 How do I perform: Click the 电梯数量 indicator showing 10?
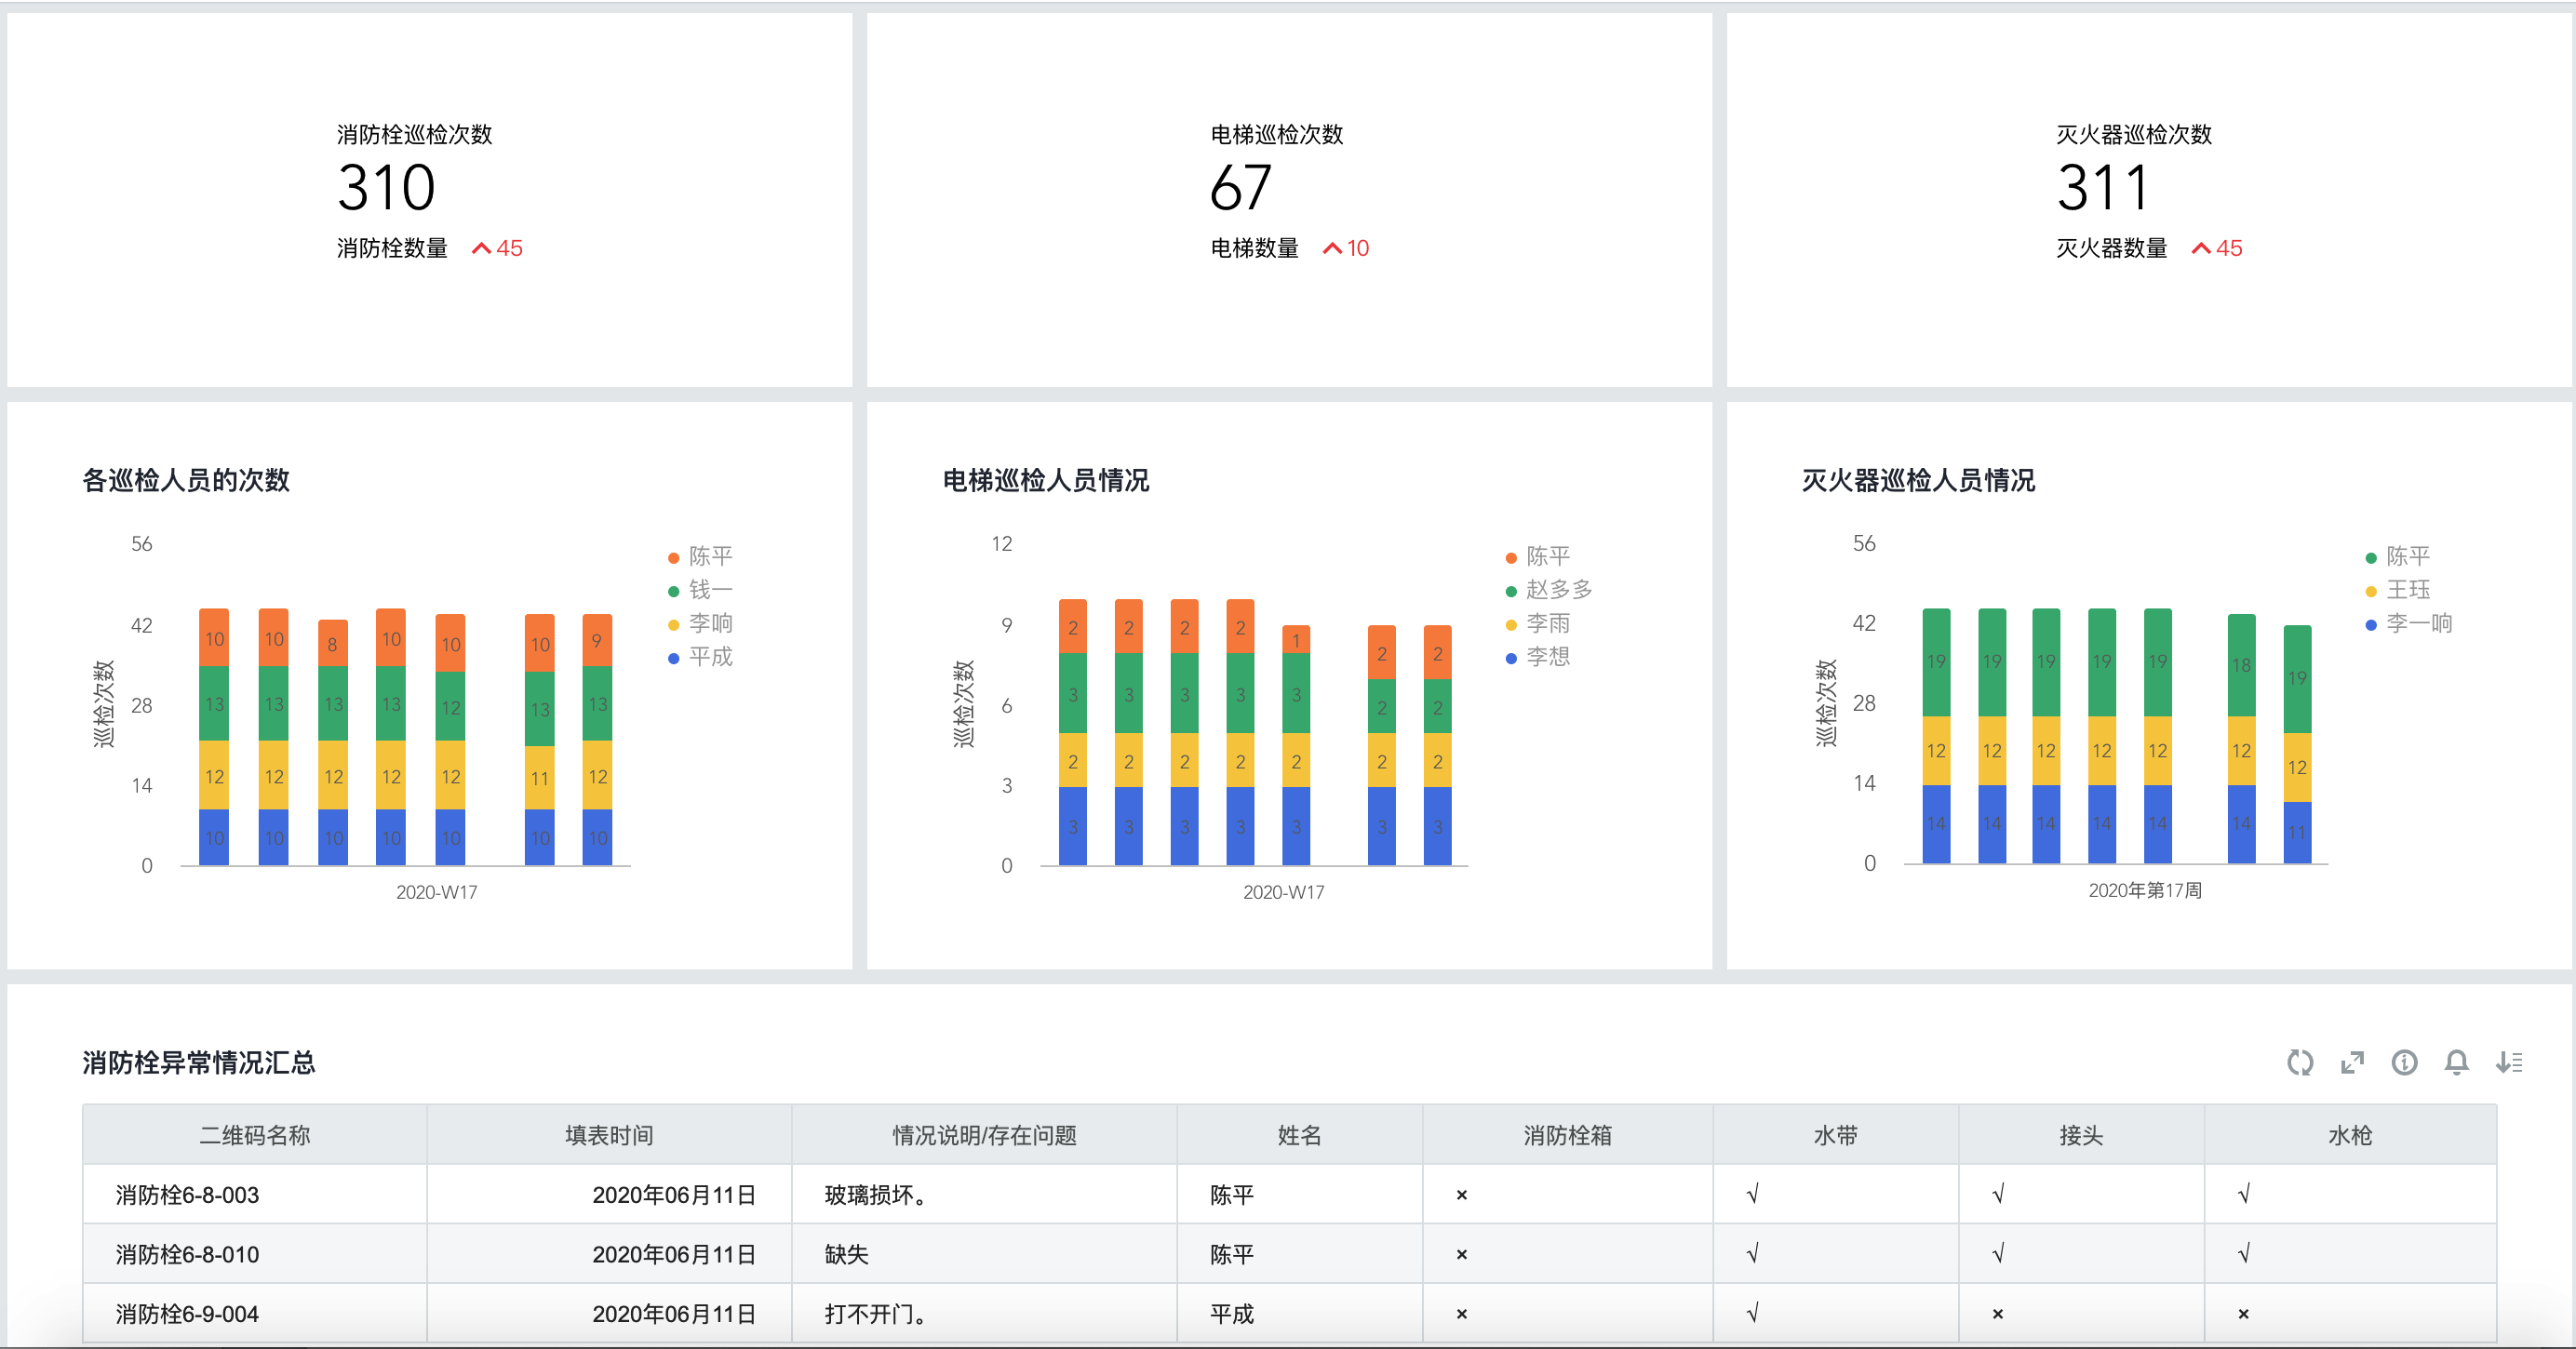1290,248
